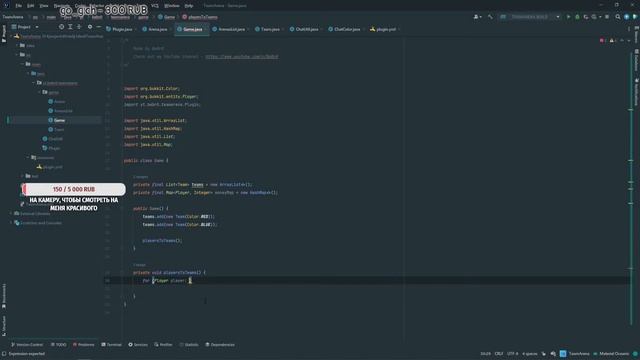Select the Game.java editor tab
Image resolution: width=640 pixels, height=360 pixels.
tap(192, 29)
